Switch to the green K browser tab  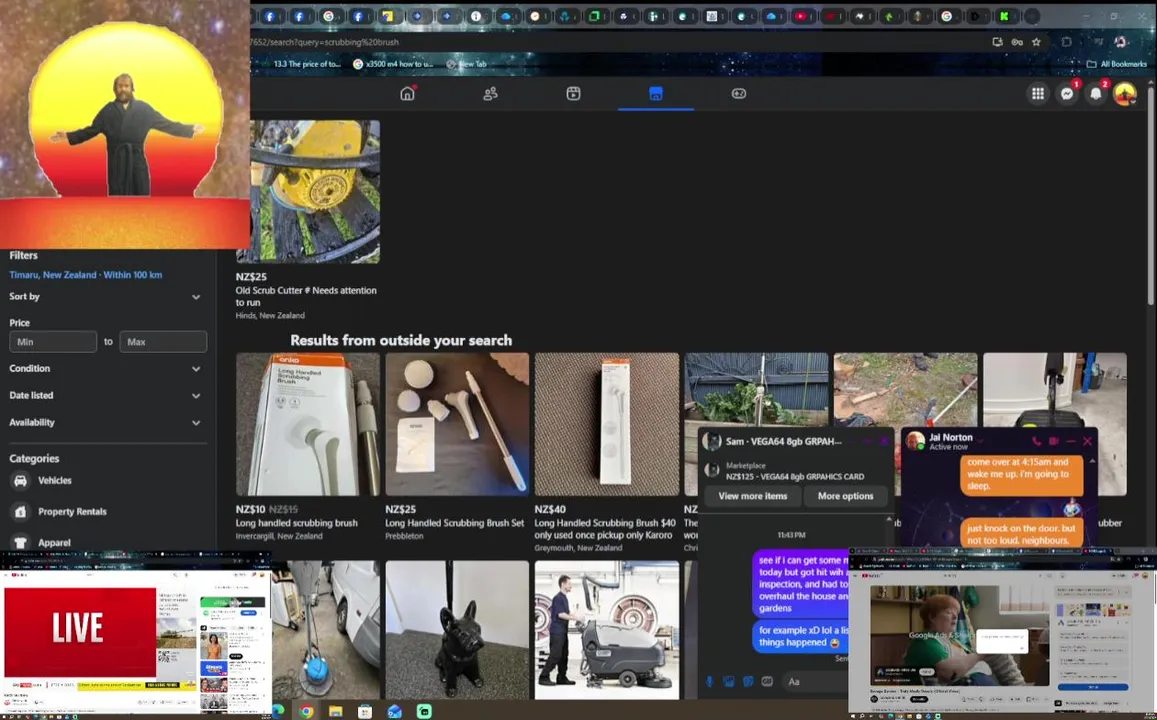(1004, 16)
